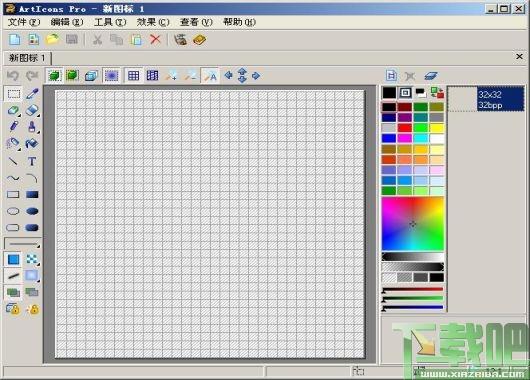Choose the filled ellipse tool

coord(32,211)
